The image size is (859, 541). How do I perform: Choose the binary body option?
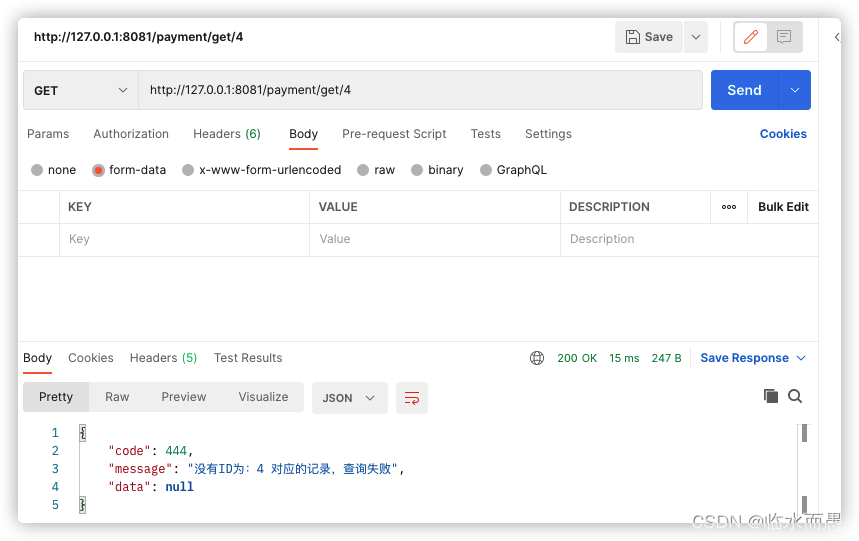coord(417,170)
